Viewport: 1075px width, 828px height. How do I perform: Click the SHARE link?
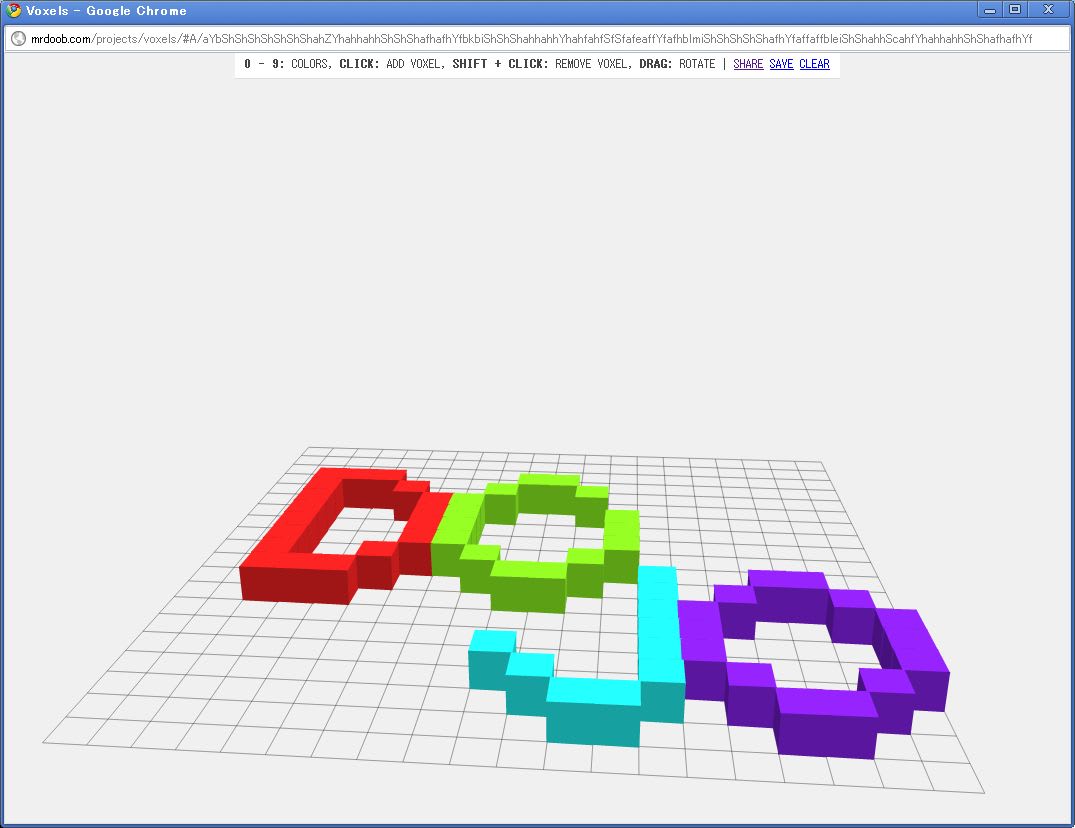tap(747, 64)
